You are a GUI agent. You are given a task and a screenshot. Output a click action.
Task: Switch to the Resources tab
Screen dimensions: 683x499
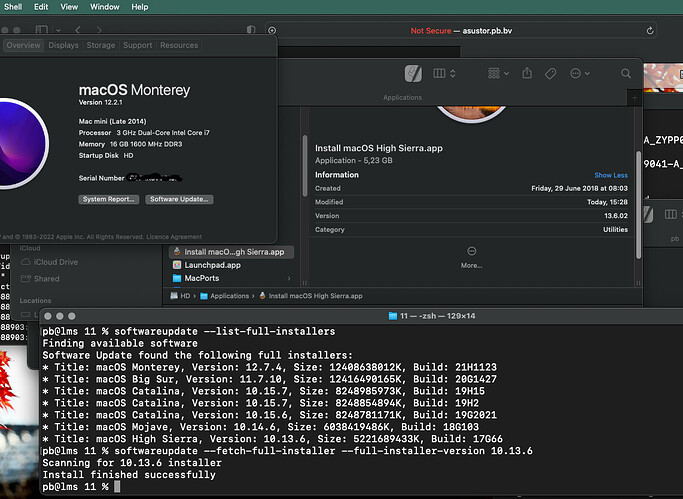click(x=179, y=45)
